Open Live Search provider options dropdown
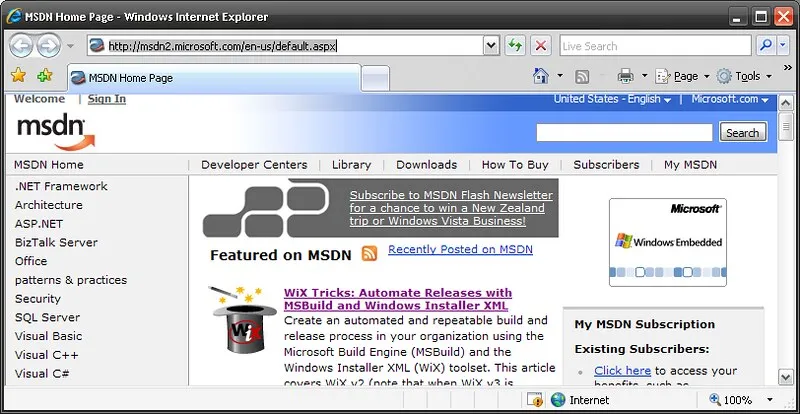 (x=783, y=46)
